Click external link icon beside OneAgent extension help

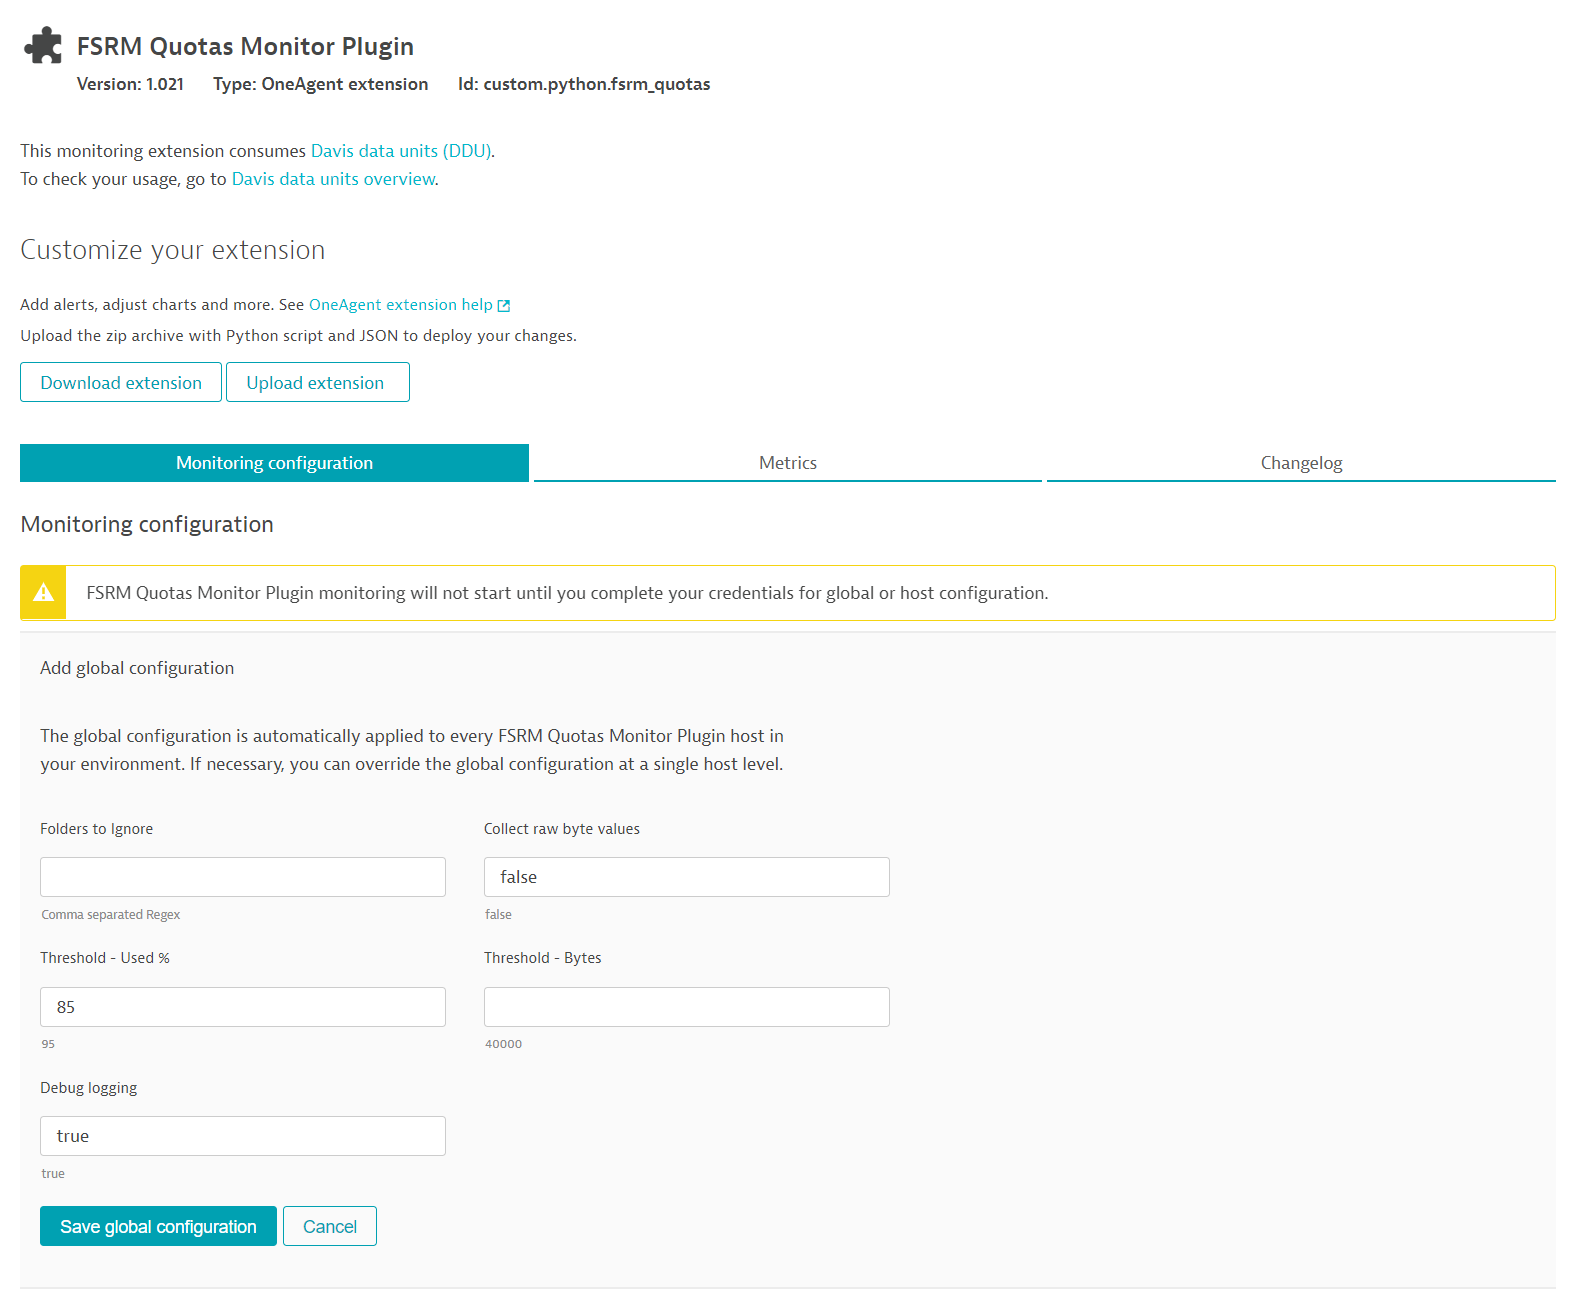(504, 306)
